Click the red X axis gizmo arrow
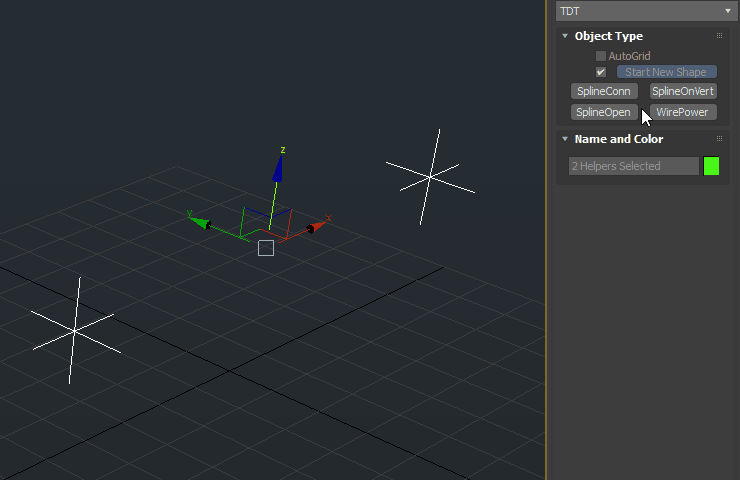740x480 pixels. pyautogui.click(x=317, y=227)
